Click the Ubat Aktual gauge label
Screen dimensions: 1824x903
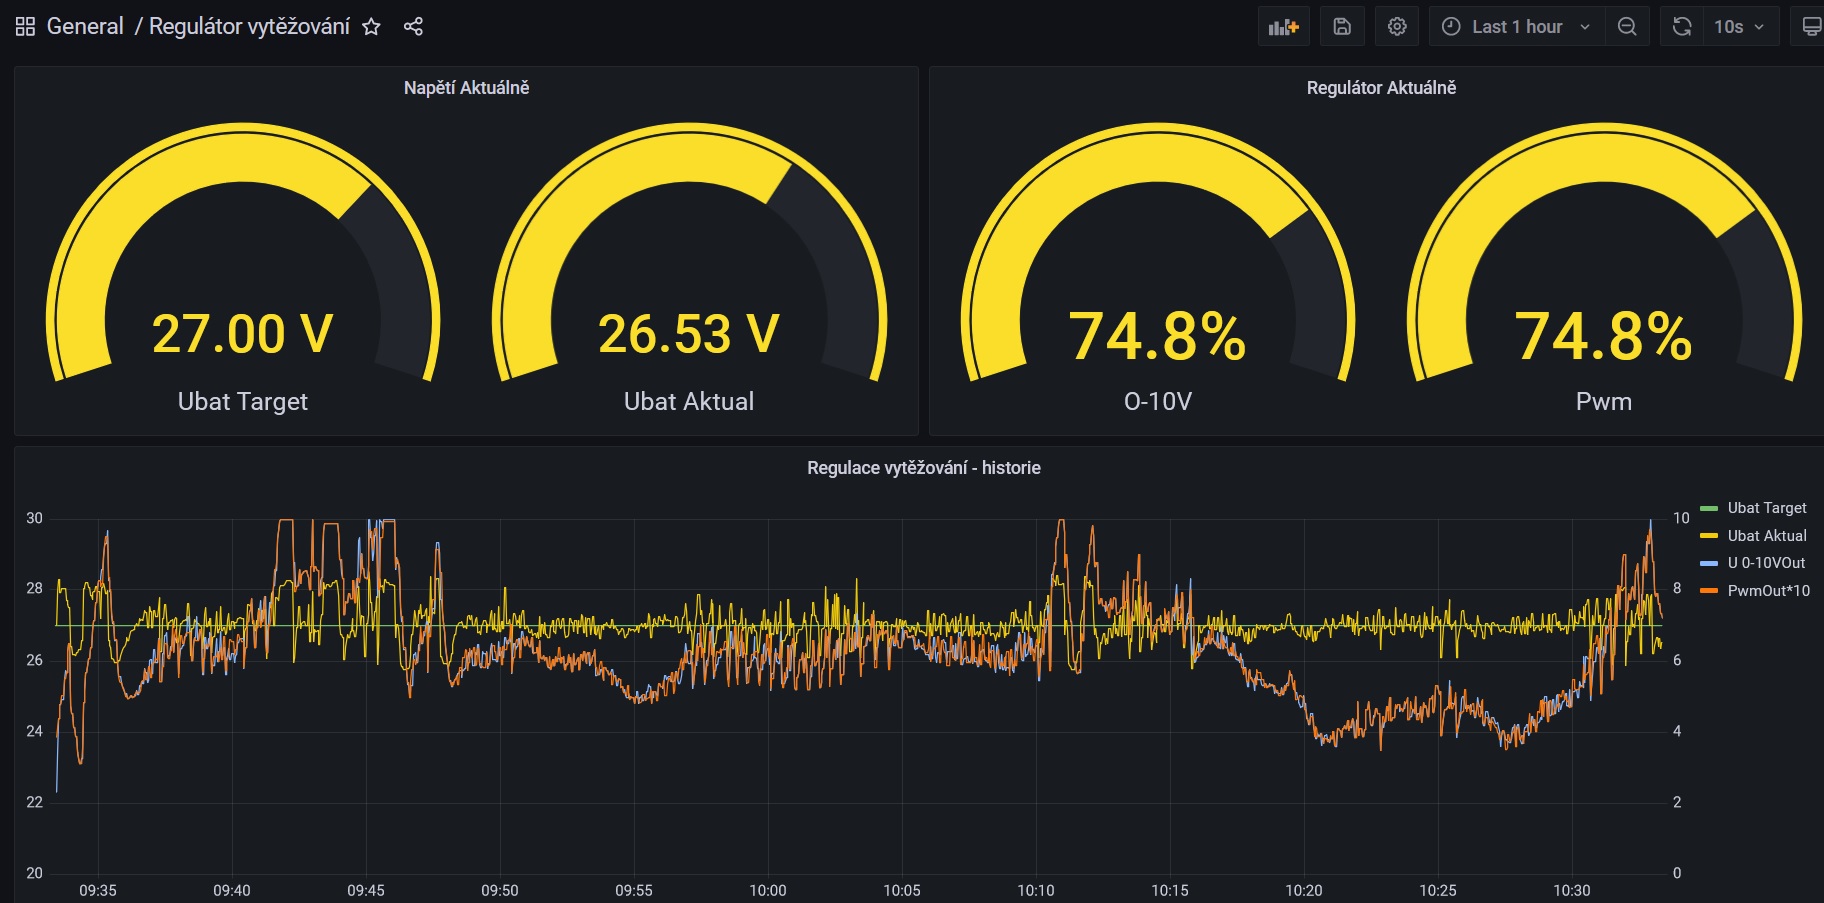689,402
